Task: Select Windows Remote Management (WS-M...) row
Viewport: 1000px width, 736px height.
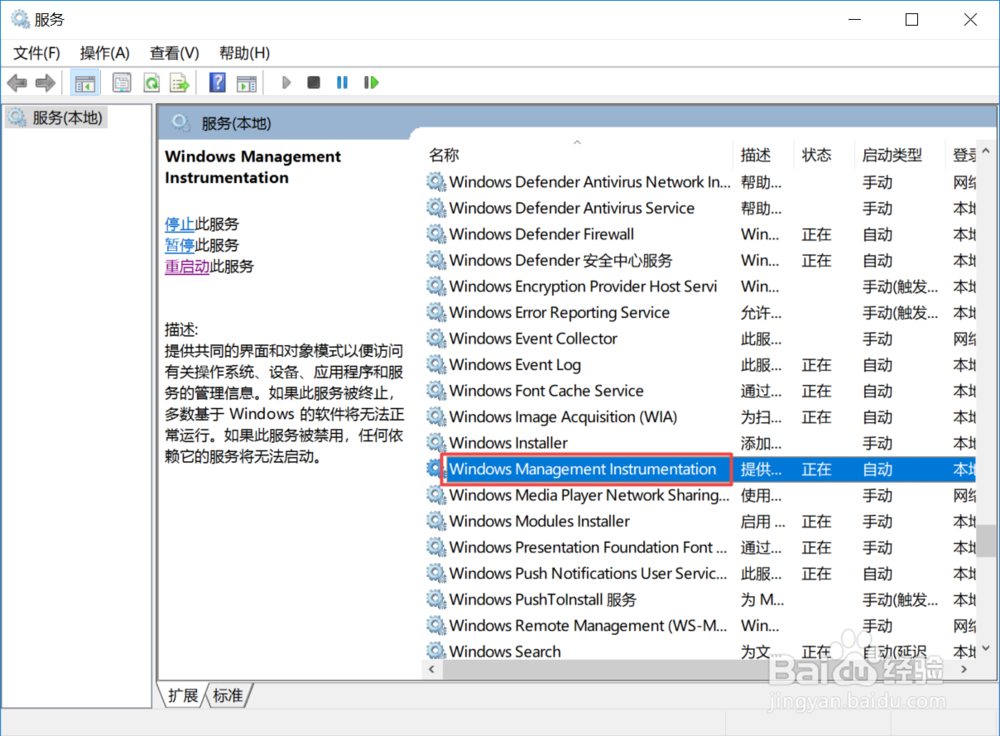Action: pos(700,626)
